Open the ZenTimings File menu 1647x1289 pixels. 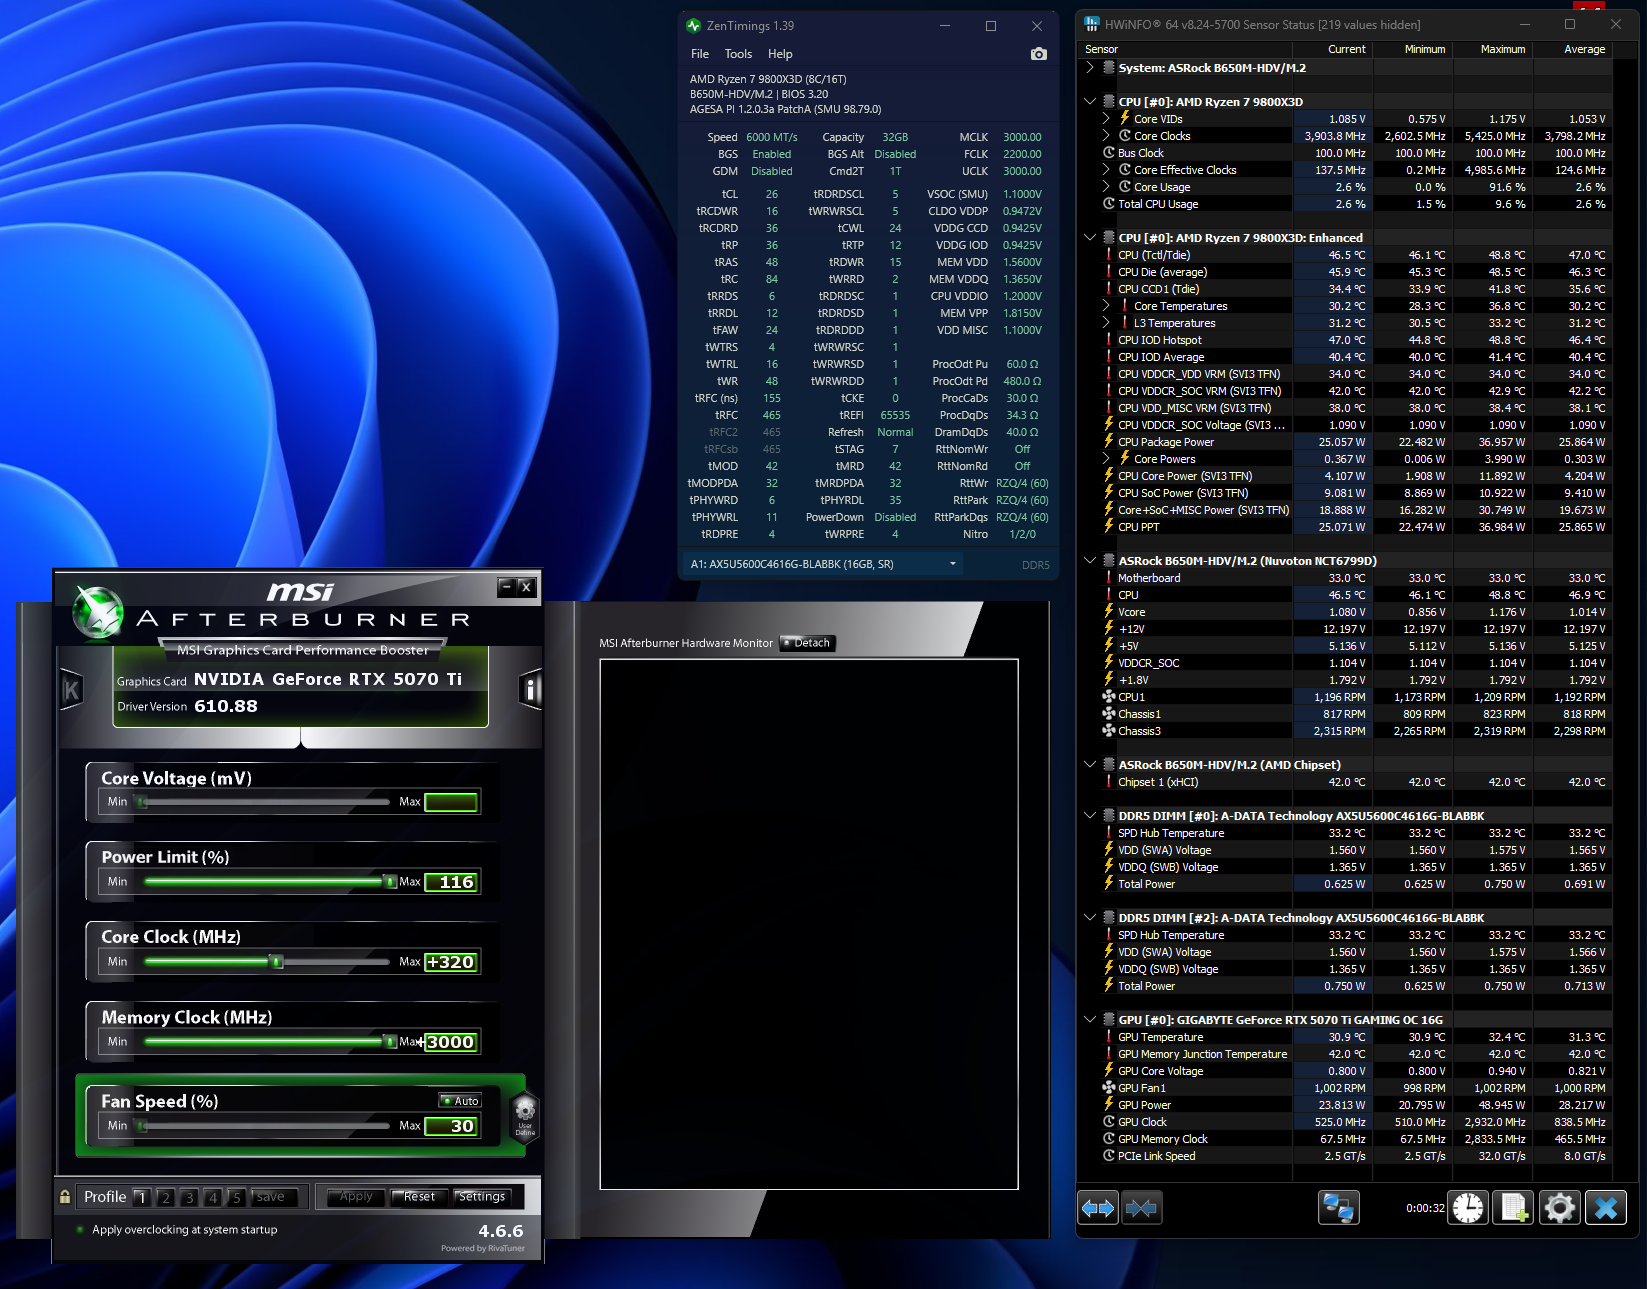click(x=700, y=54)
